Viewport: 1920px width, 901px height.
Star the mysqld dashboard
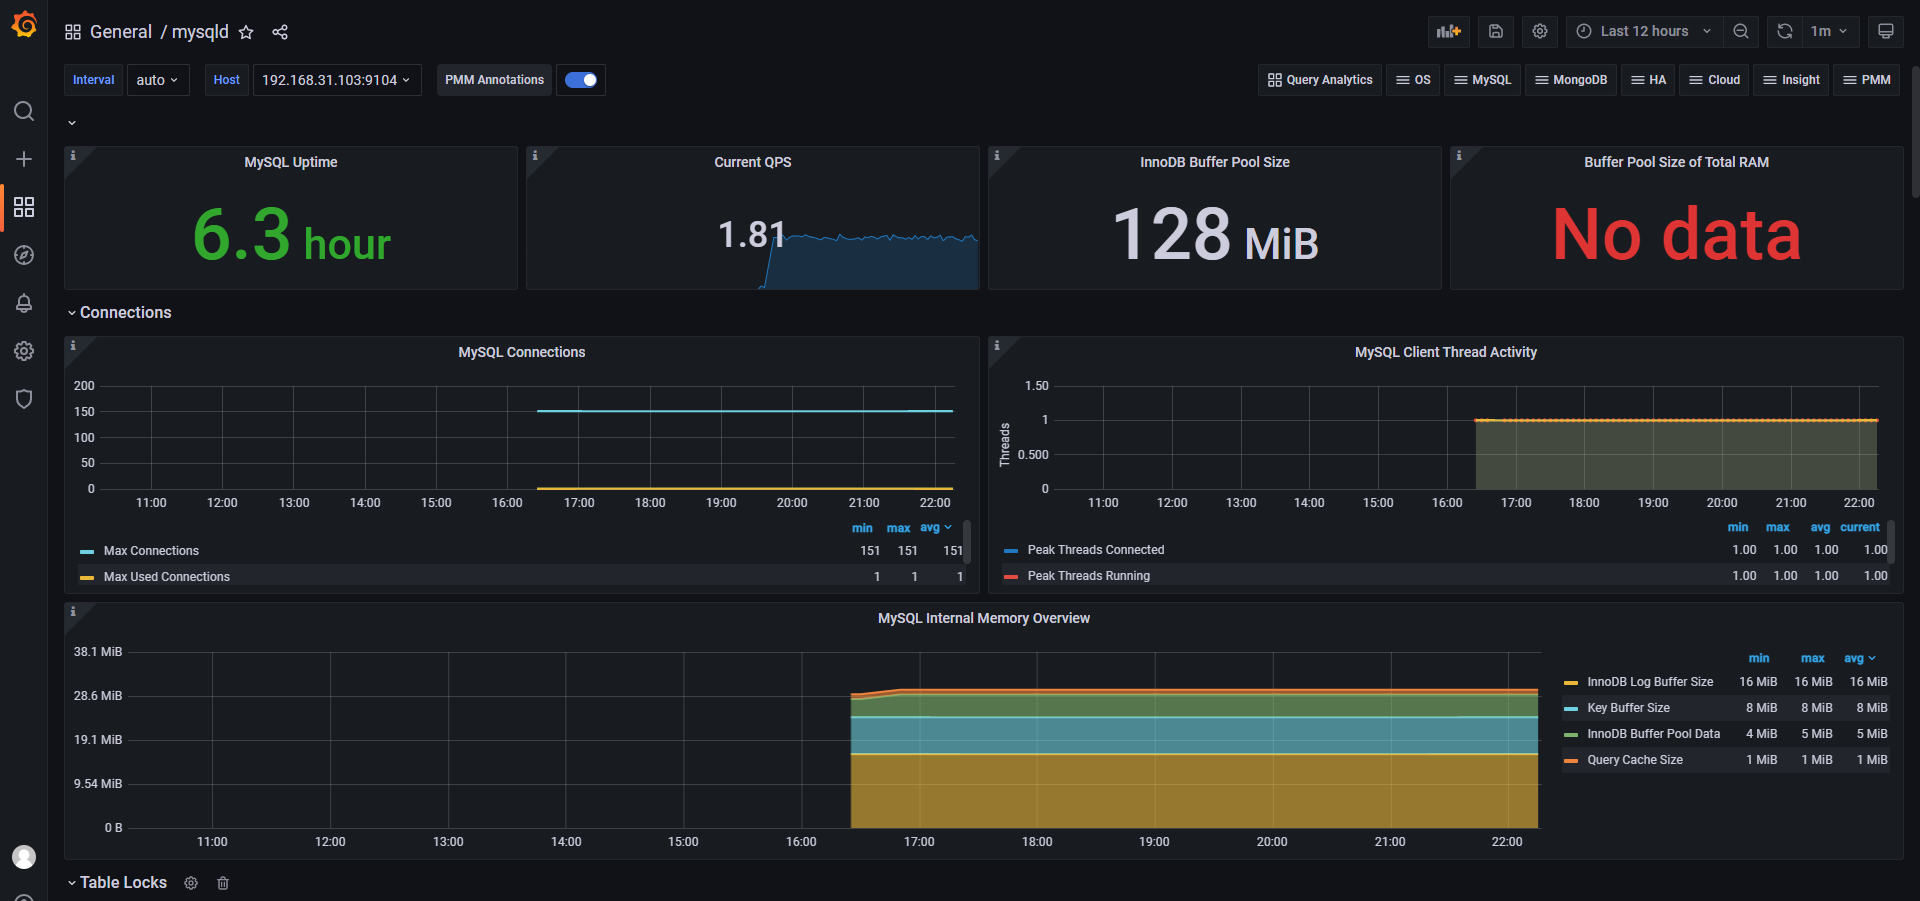(246, 32)
